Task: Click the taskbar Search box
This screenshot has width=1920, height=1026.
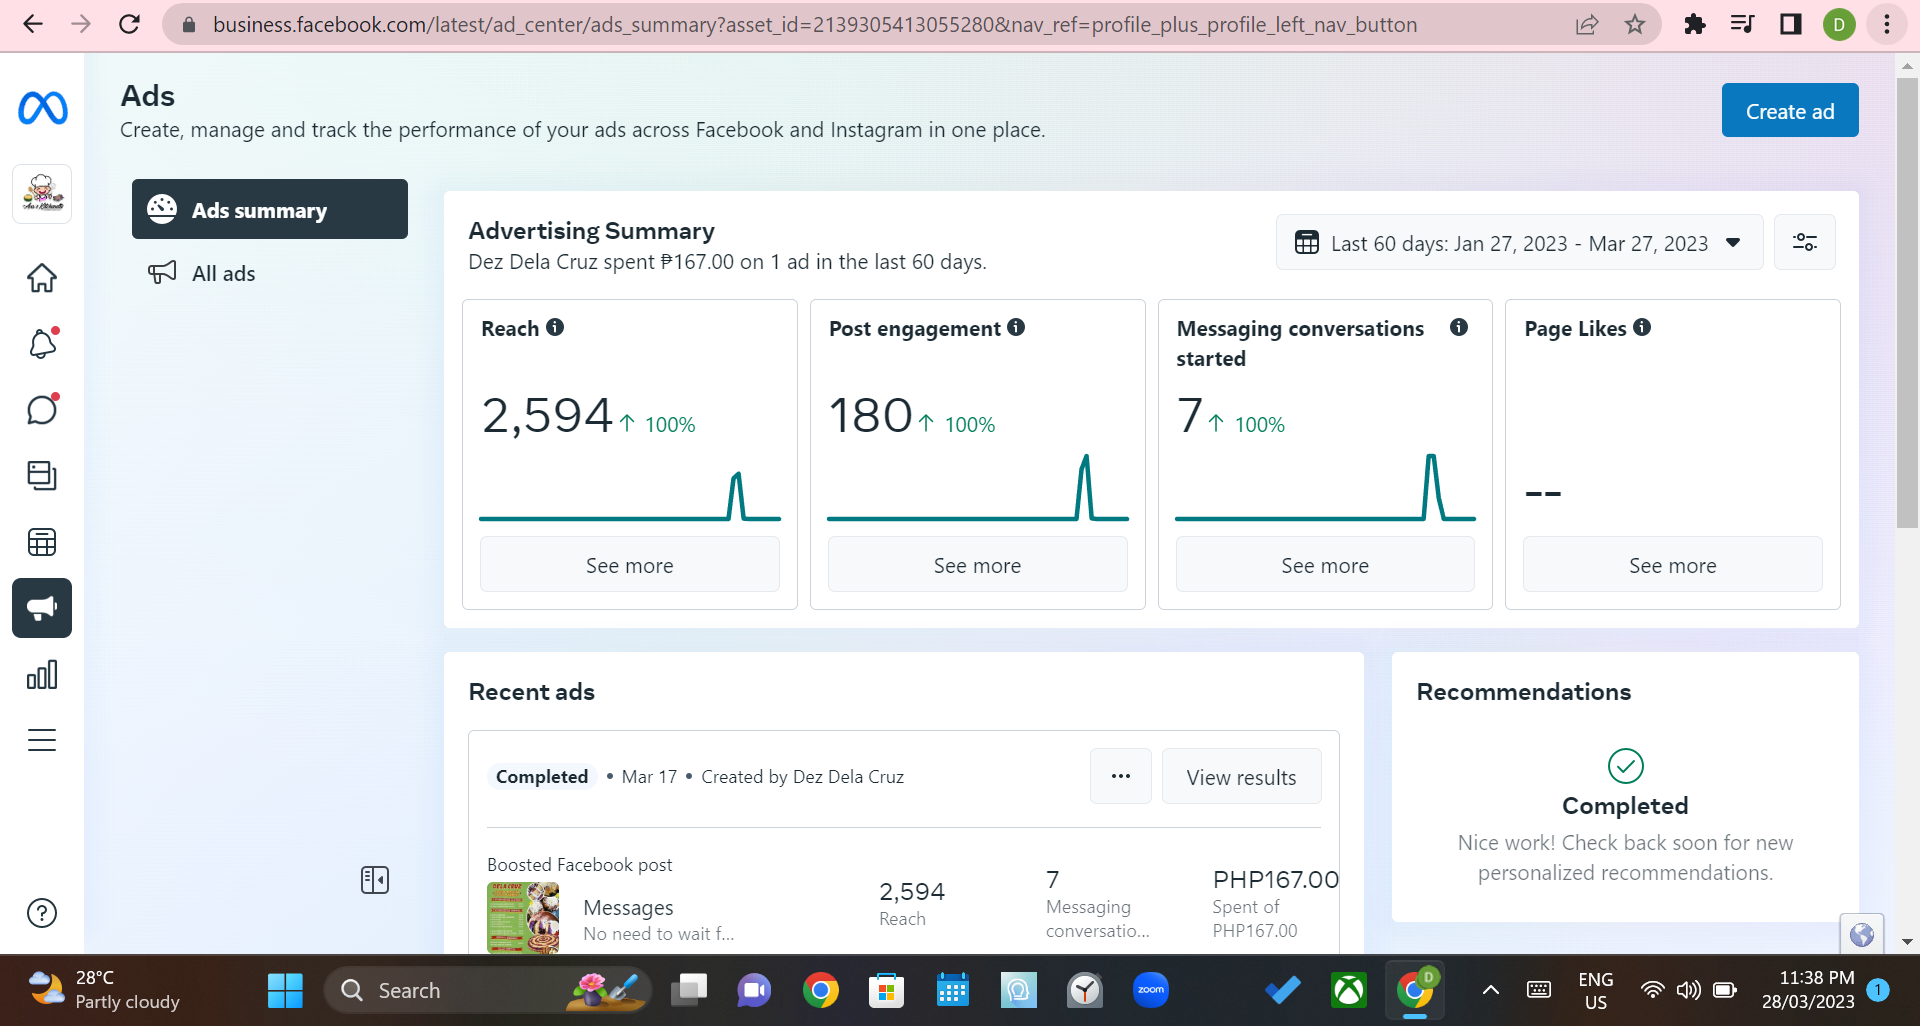Action: 488,990
